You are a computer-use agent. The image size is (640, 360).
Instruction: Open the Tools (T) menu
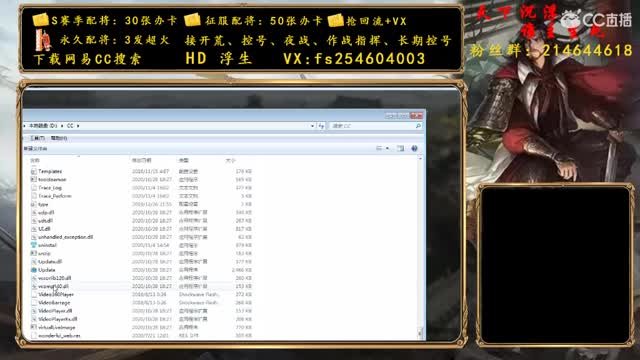point(38,138)
